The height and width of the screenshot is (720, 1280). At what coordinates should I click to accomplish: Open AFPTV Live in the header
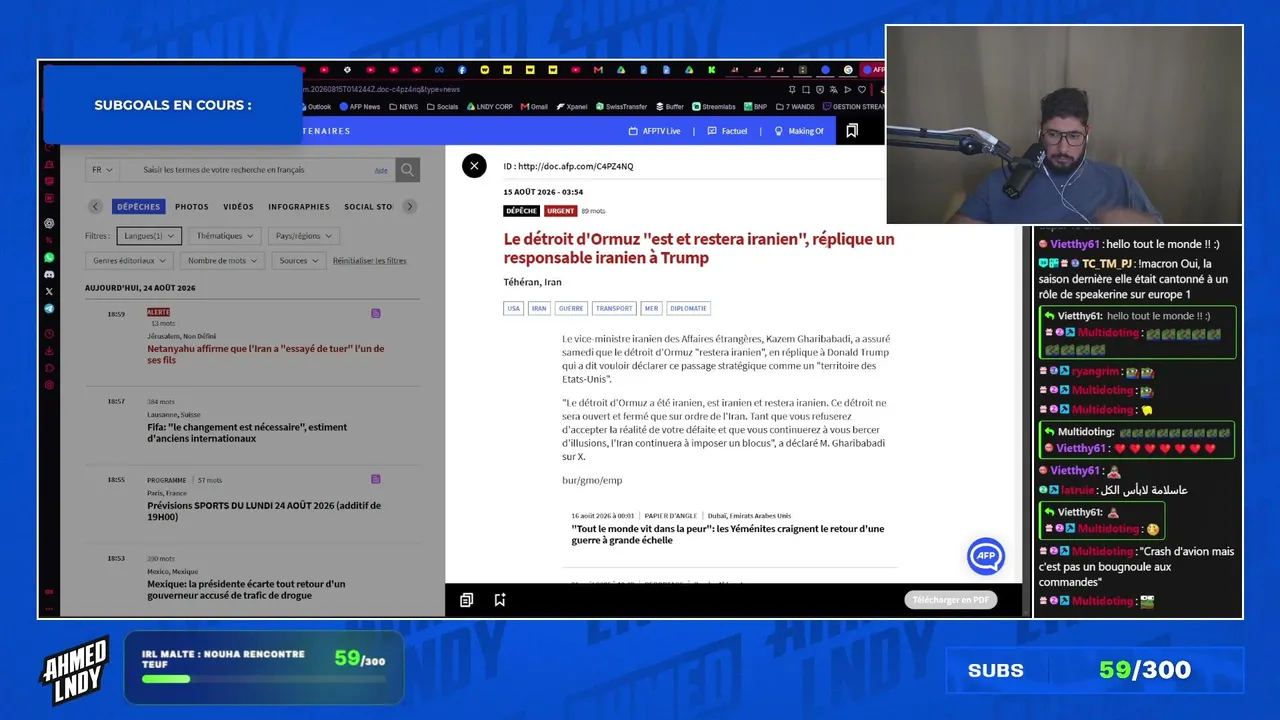coord(654,131)
